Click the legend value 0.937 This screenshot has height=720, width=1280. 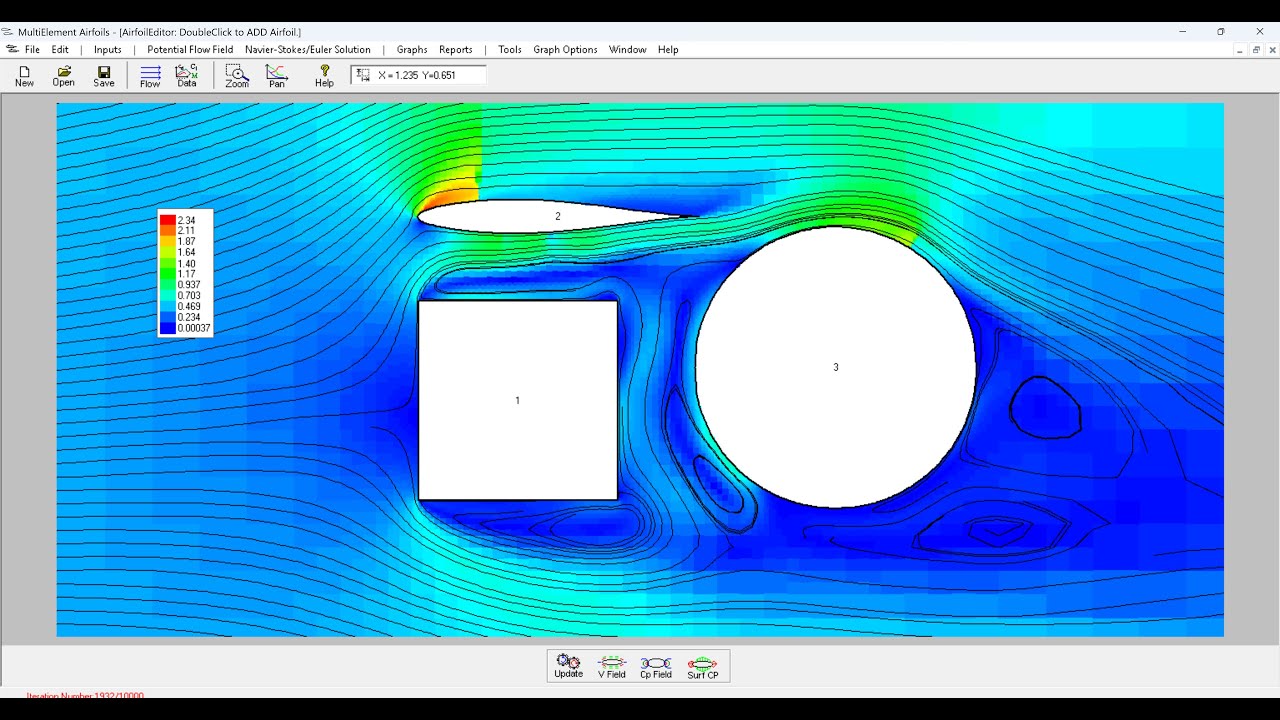pyautogui.click(x=189, y=285)
